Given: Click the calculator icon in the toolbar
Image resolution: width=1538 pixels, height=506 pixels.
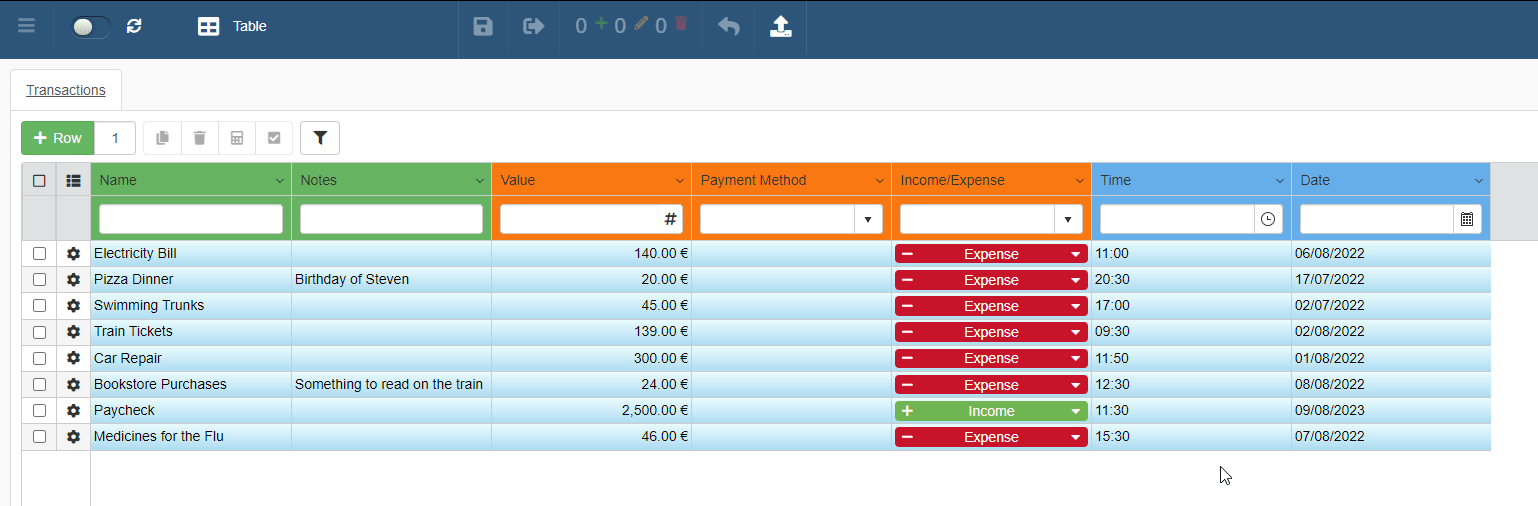Looking at the screenshot, I should click(x=237, y=138).
